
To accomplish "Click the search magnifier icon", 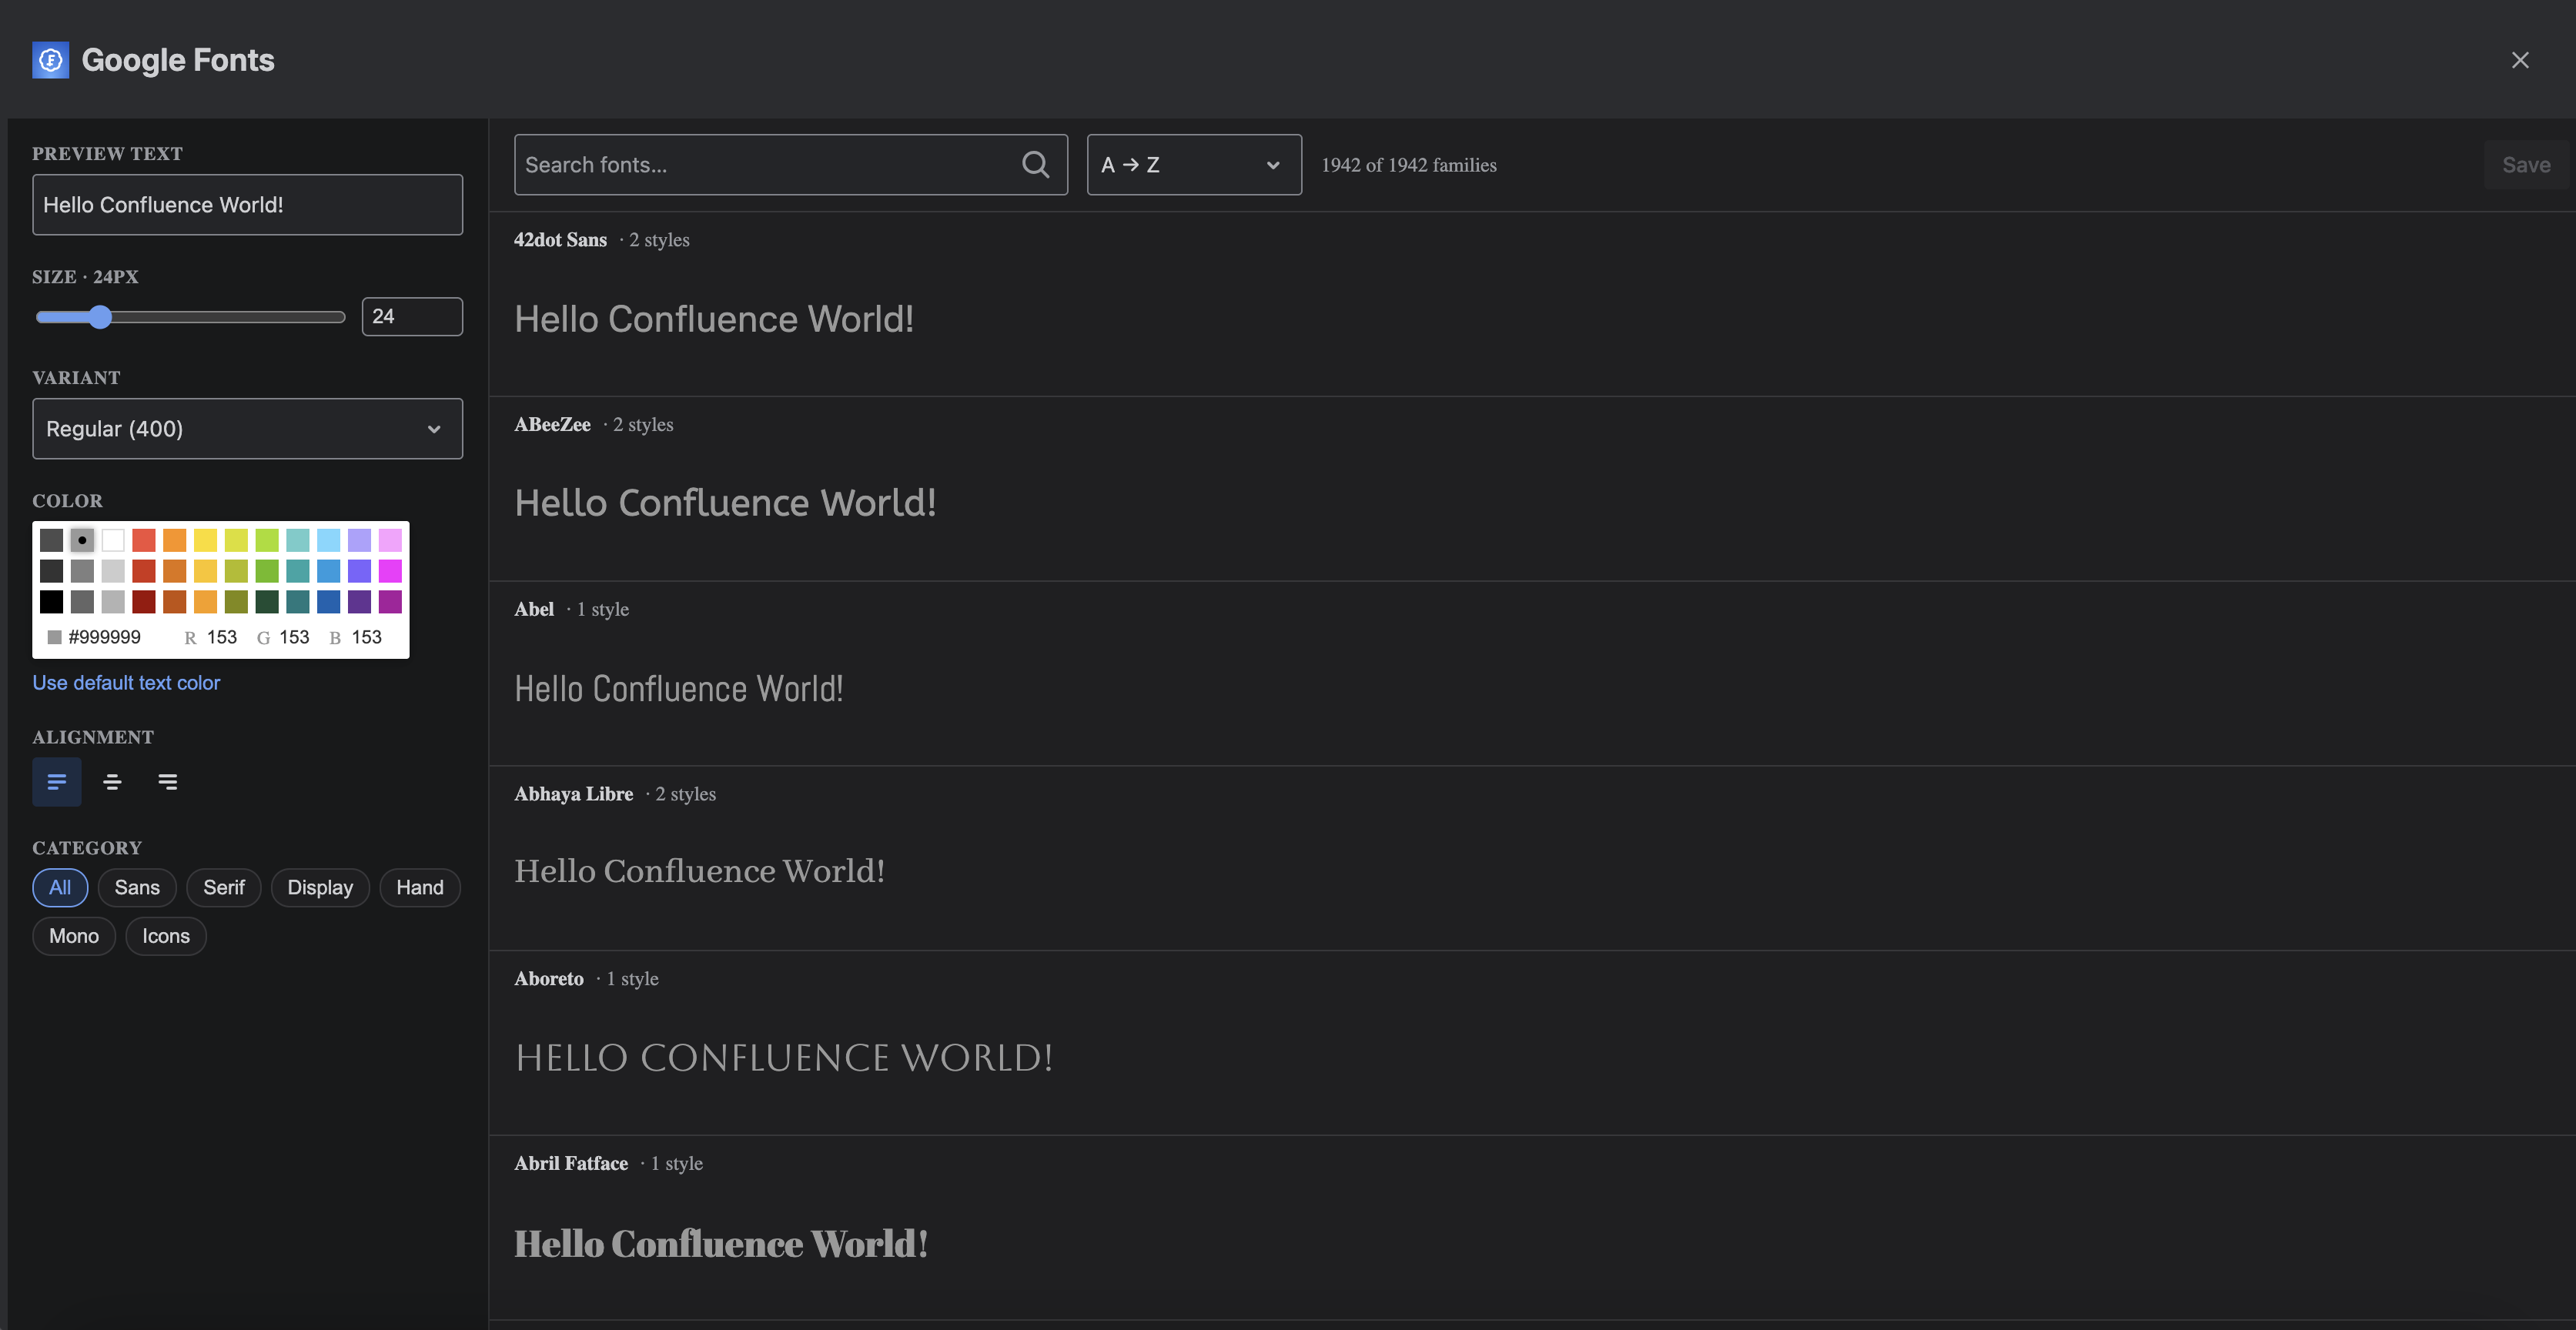I will 1036,165.
